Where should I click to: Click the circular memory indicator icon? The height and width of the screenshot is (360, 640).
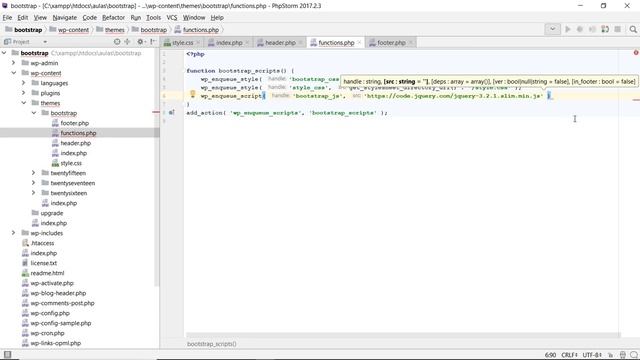tap(633, 355)
